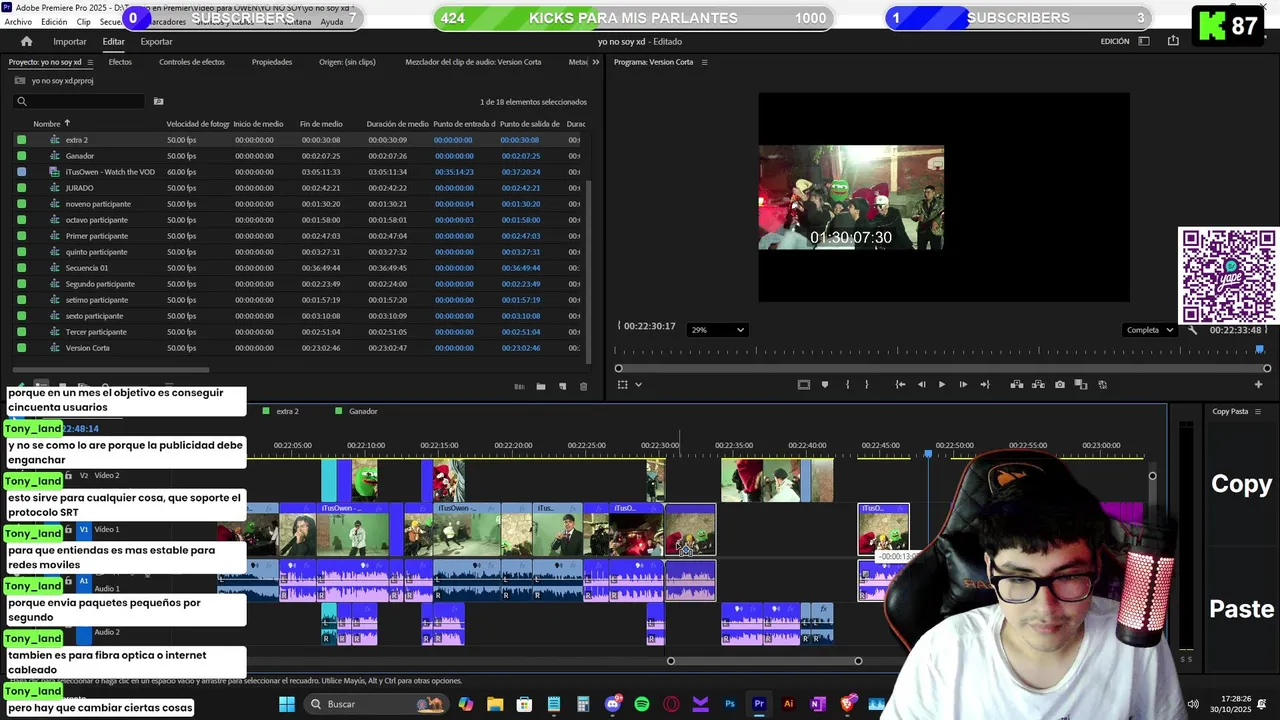Select the Ganador sequence row

tap(300, 156)
